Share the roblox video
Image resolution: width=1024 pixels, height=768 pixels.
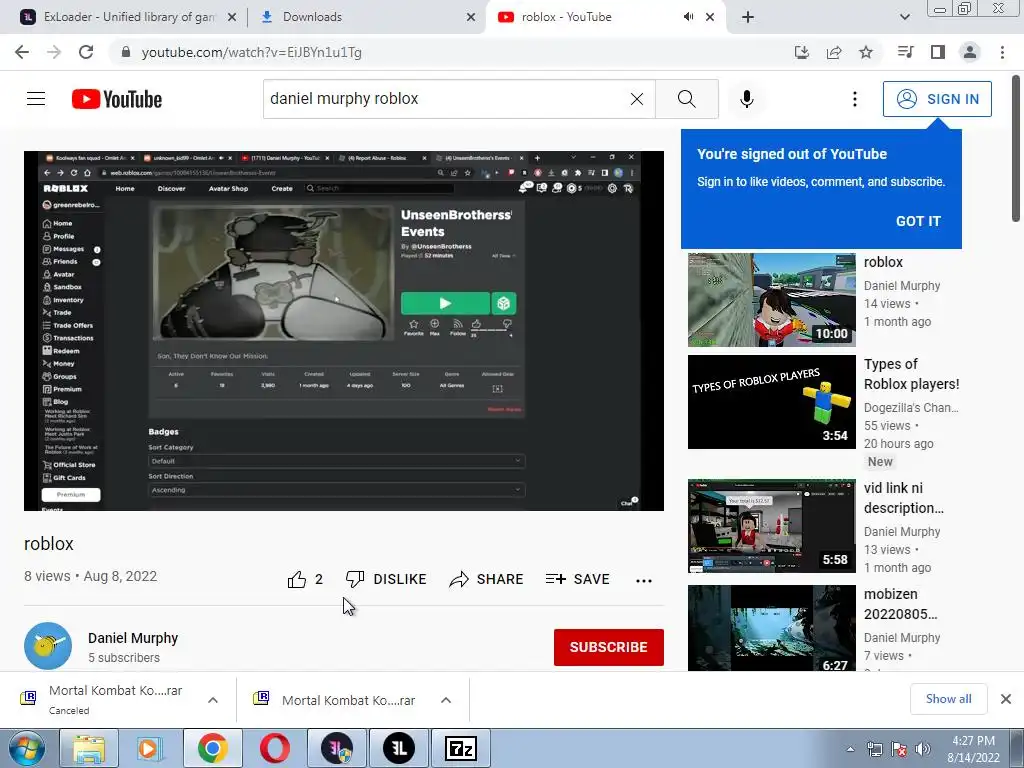coord(487,579)
